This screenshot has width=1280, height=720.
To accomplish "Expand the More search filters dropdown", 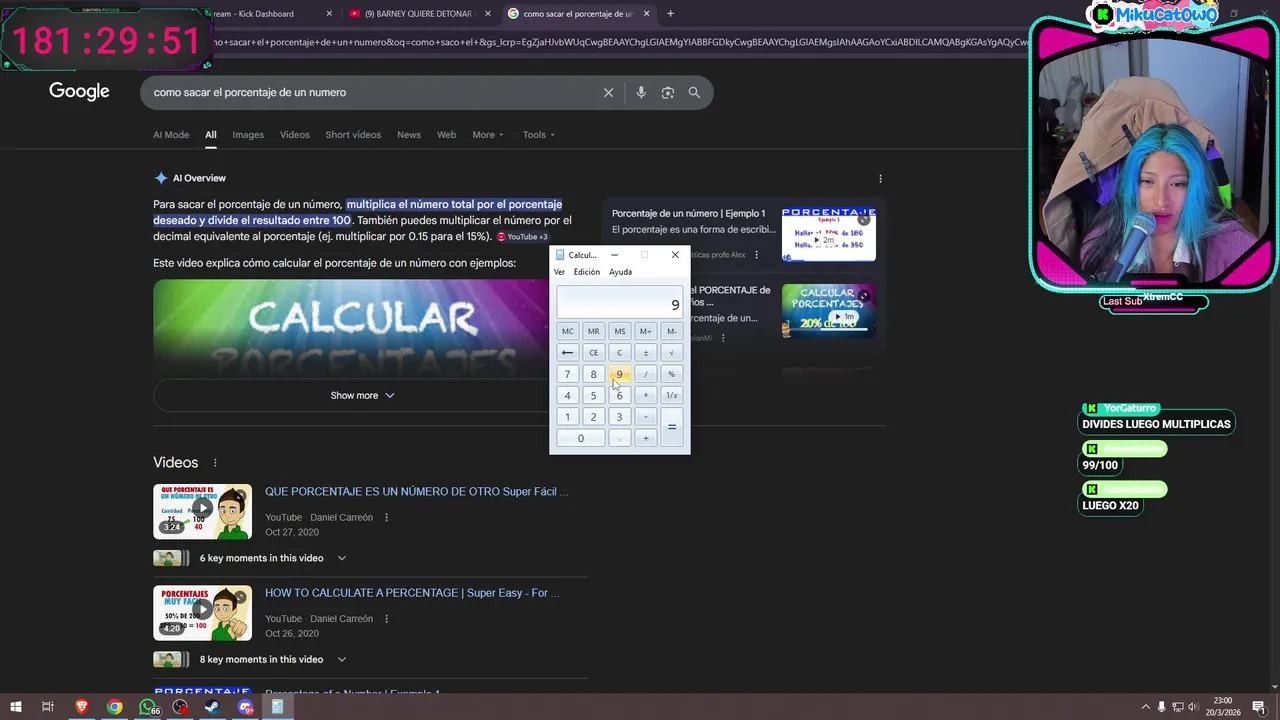I will 488,135.
